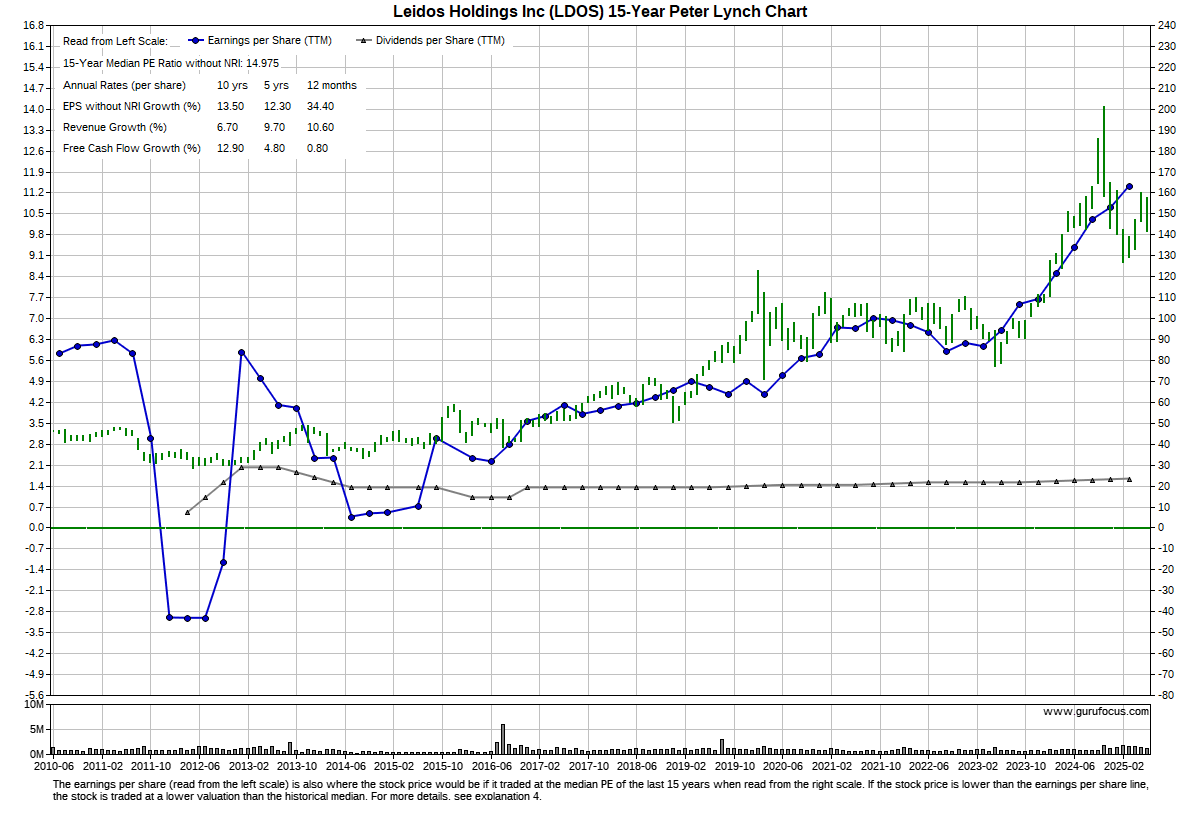Click the 2016-06 date on the x-axis
This screenshot has height=820, width=1200.
492,765
